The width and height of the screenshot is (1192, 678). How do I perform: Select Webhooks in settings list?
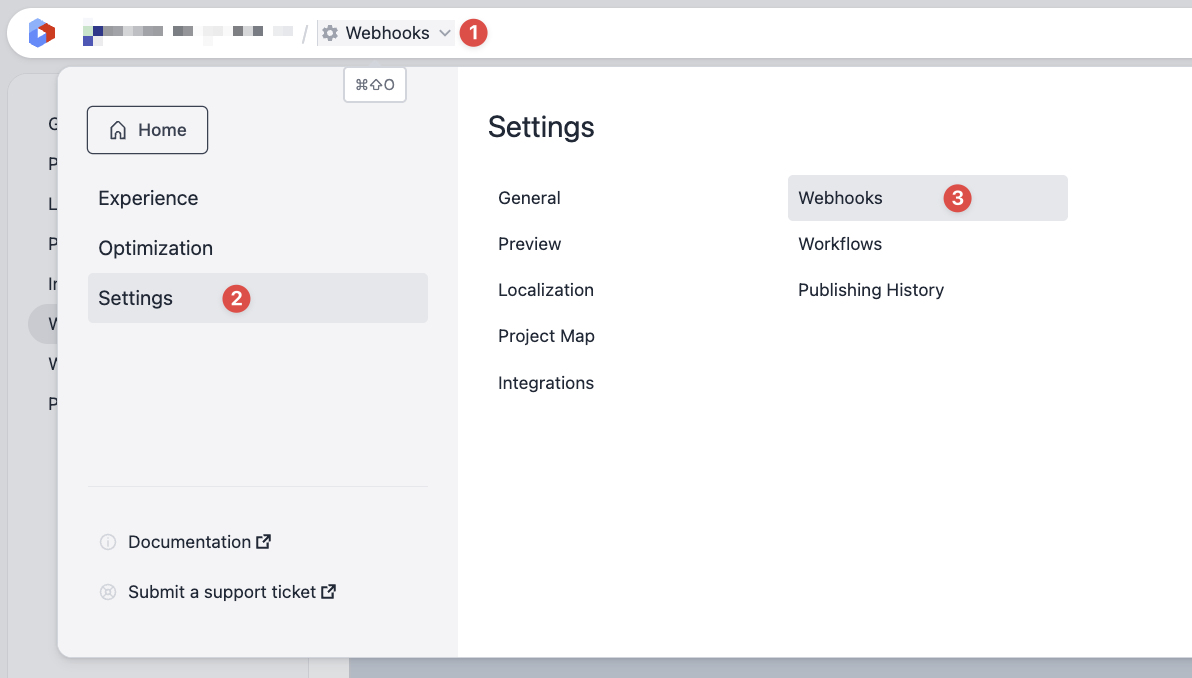tap(840, 198)
